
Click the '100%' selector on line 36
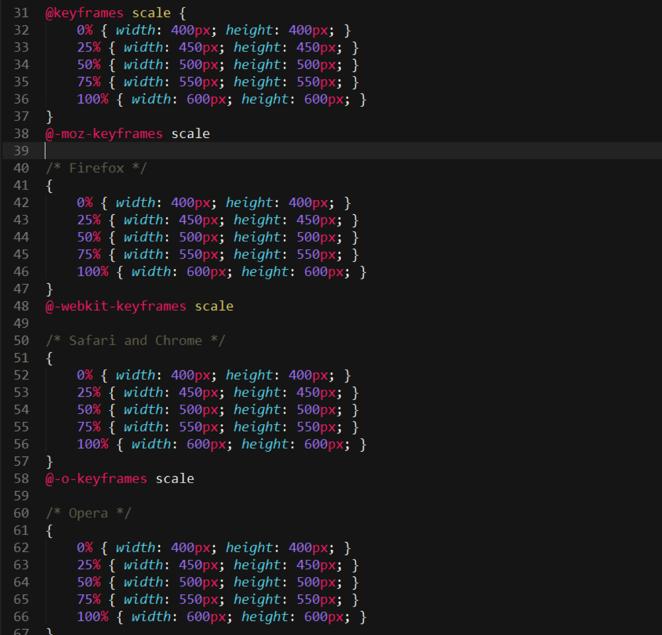point(92,99)
